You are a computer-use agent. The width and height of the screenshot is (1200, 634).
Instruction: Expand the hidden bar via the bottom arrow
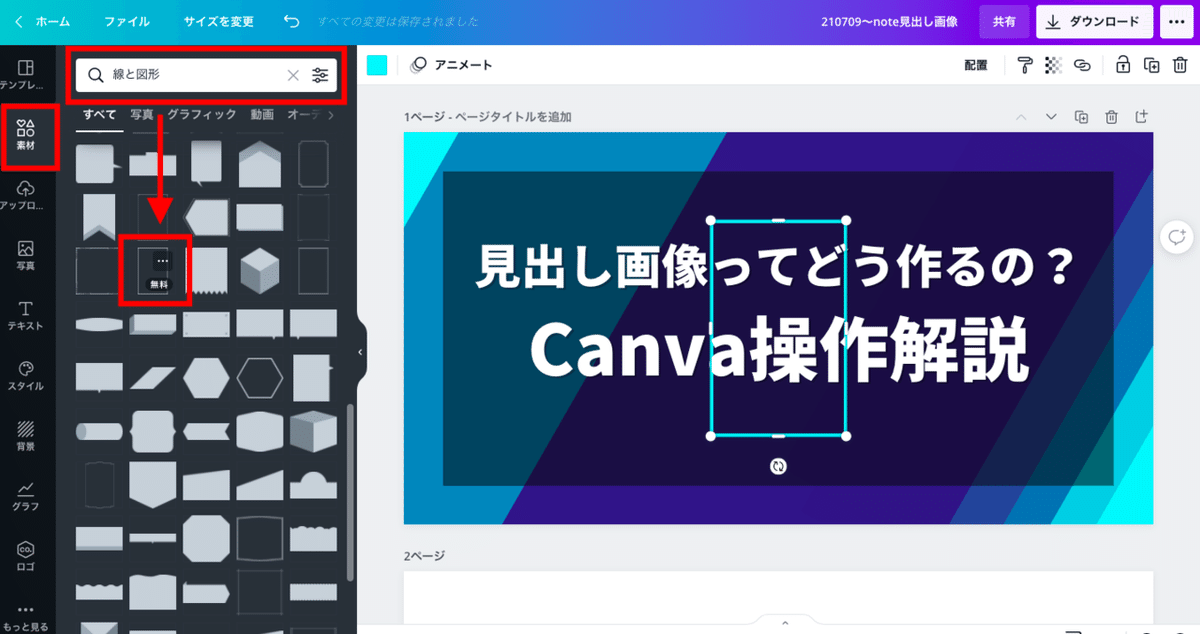point(785,621)
